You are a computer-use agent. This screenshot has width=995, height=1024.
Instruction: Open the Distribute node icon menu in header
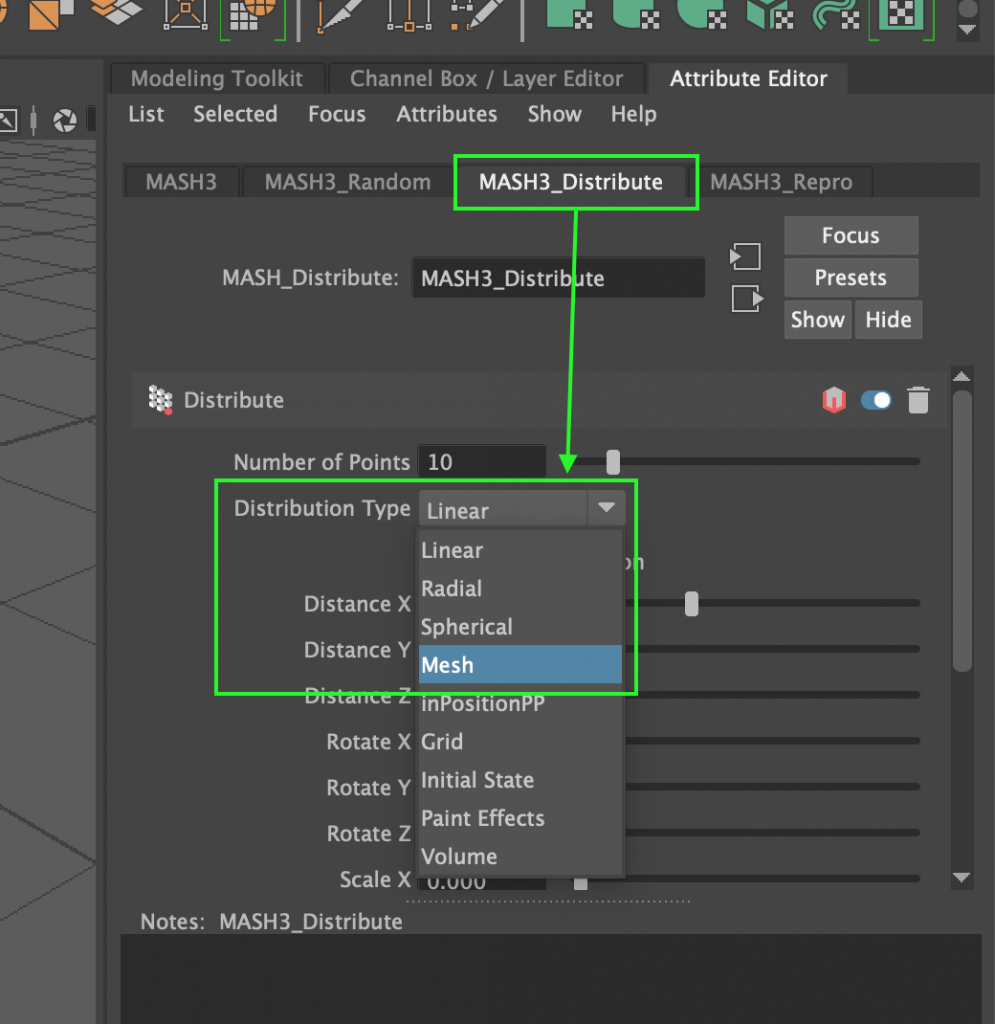(158, 400)
